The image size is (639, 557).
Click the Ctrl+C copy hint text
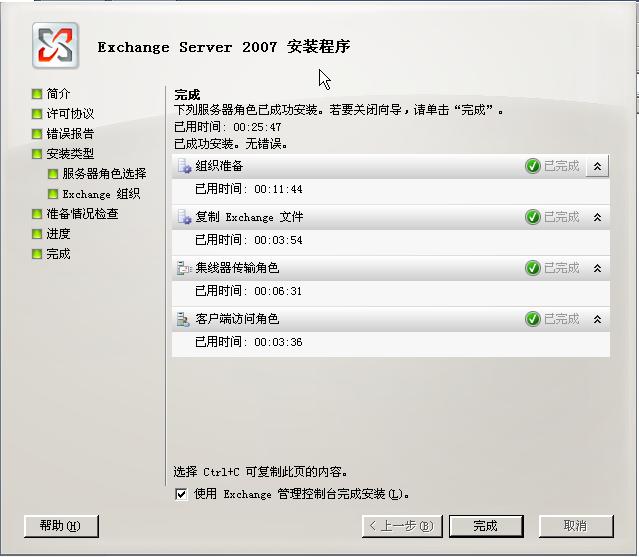click(x=261, y=472)
